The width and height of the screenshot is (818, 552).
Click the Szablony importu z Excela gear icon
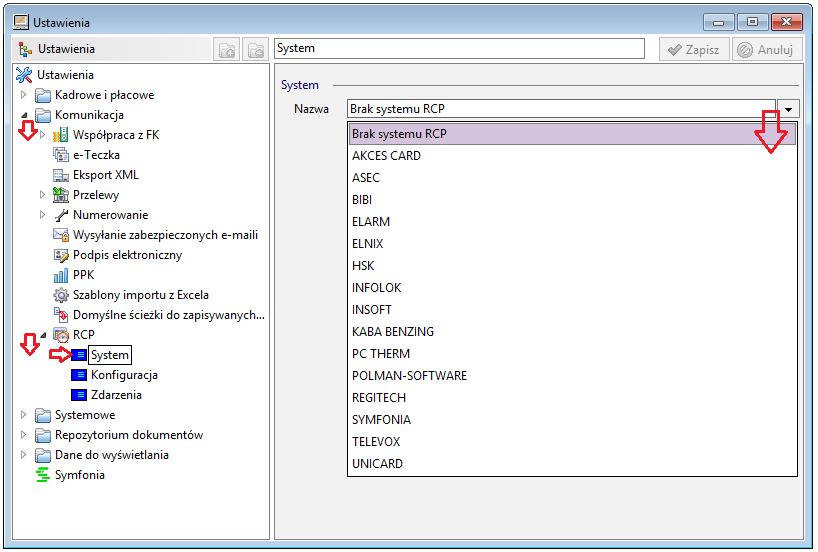point(61,295)
